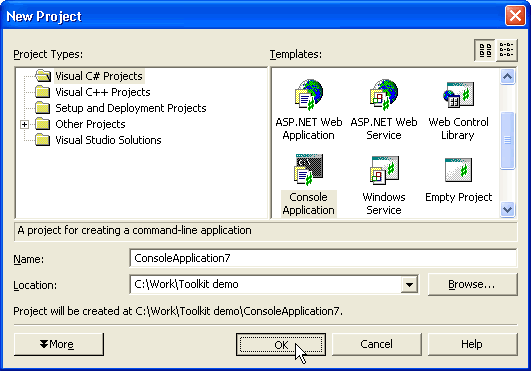
Task: Choose the ASP.NET Web Service template icon
Action: click(384, 95)
